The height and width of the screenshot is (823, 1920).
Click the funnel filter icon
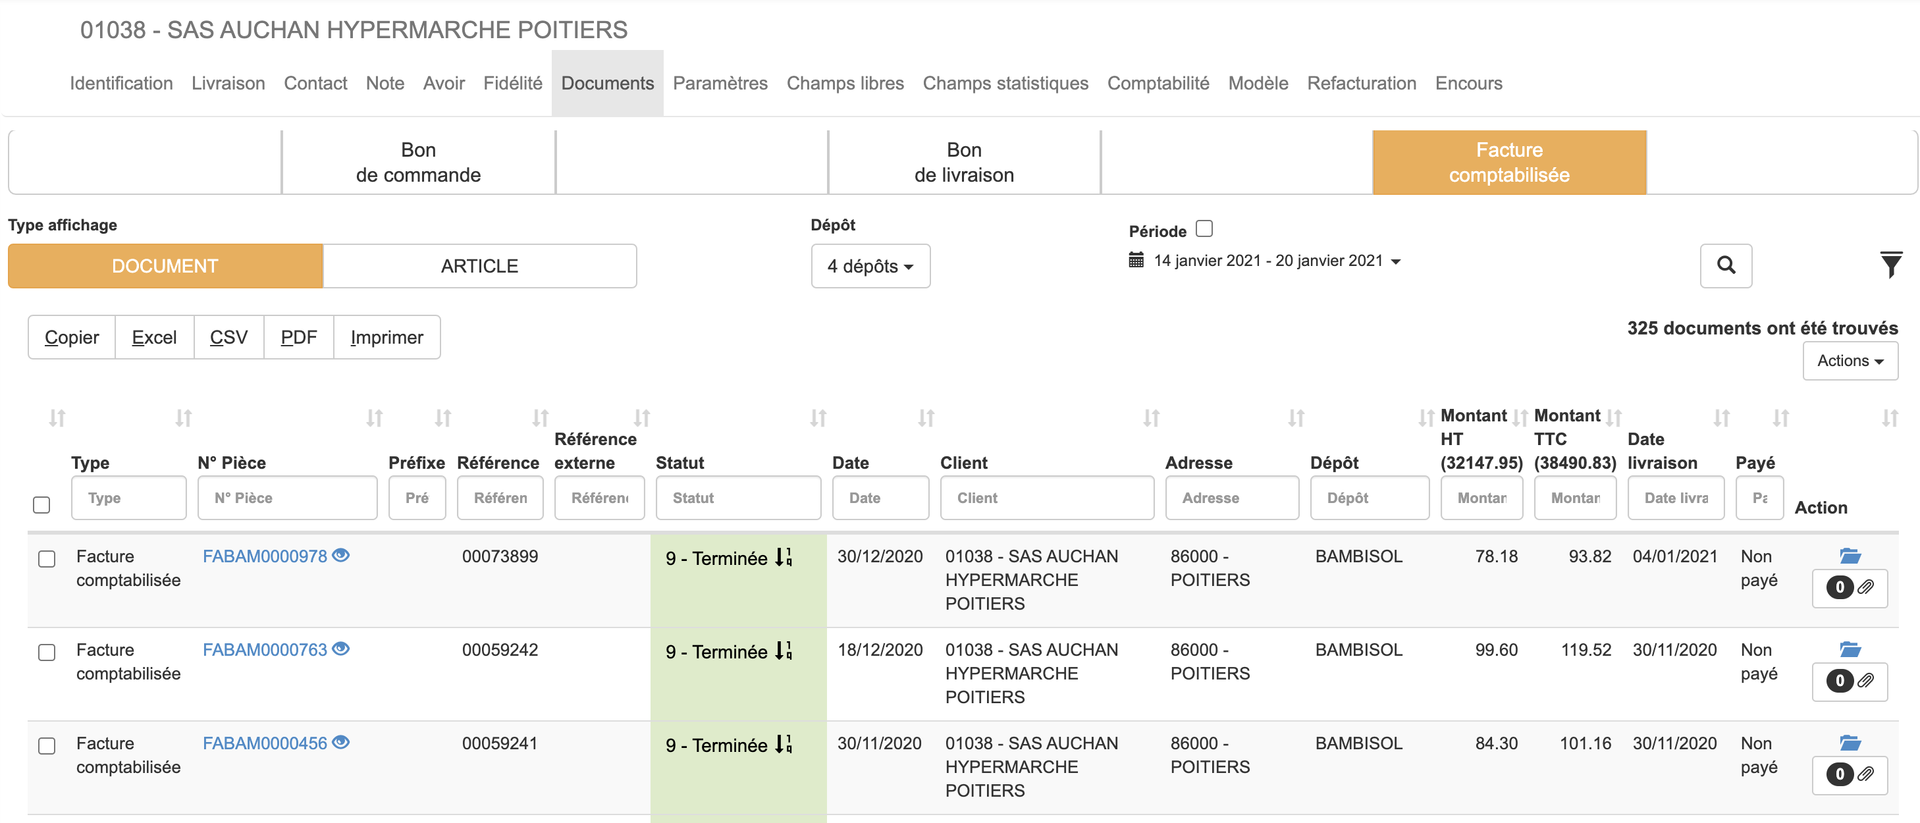click(x=1890, y=265)
